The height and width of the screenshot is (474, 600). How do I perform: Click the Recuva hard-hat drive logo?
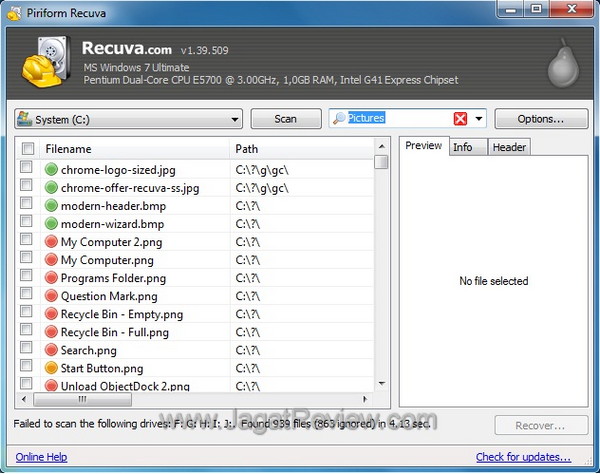click(46, 62)
